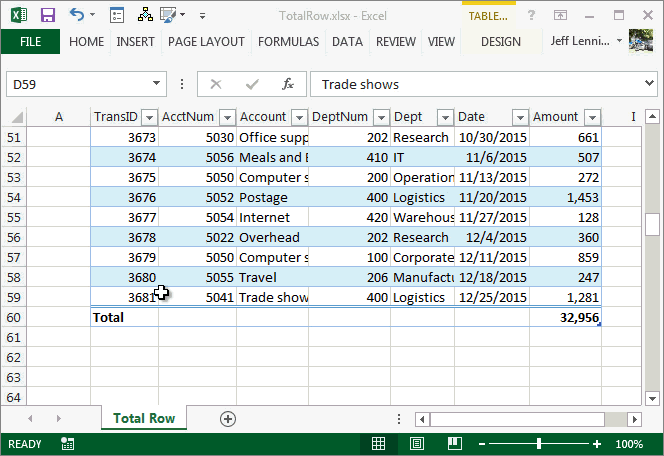This screenshot has height=456, width=664.
Task: Undo the last action
Action: [x=77, y=15]
